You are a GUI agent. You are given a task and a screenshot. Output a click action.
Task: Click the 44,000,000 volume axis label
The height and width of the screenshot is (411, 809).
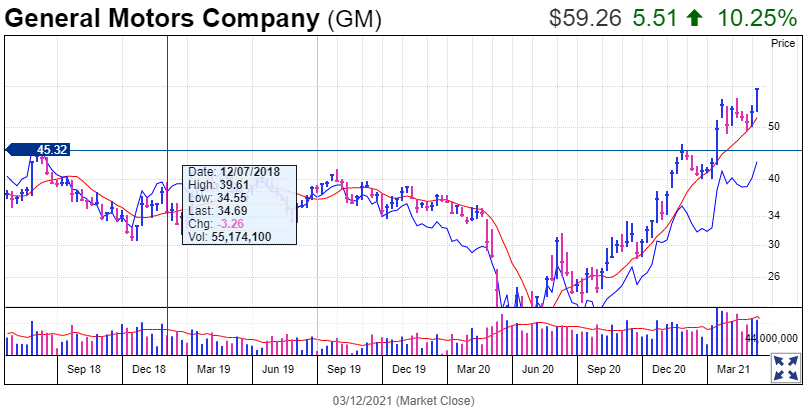(x=772, y=338)
